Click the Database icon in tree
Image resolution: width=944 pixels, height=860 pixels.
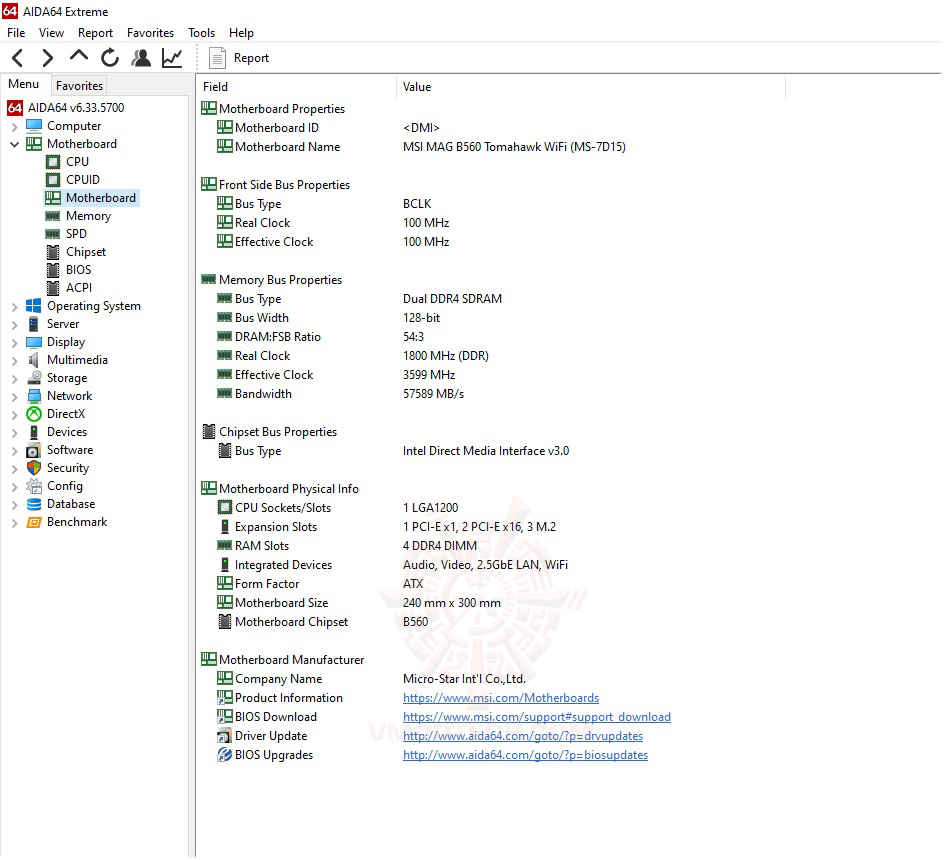[x=34, y=505]
